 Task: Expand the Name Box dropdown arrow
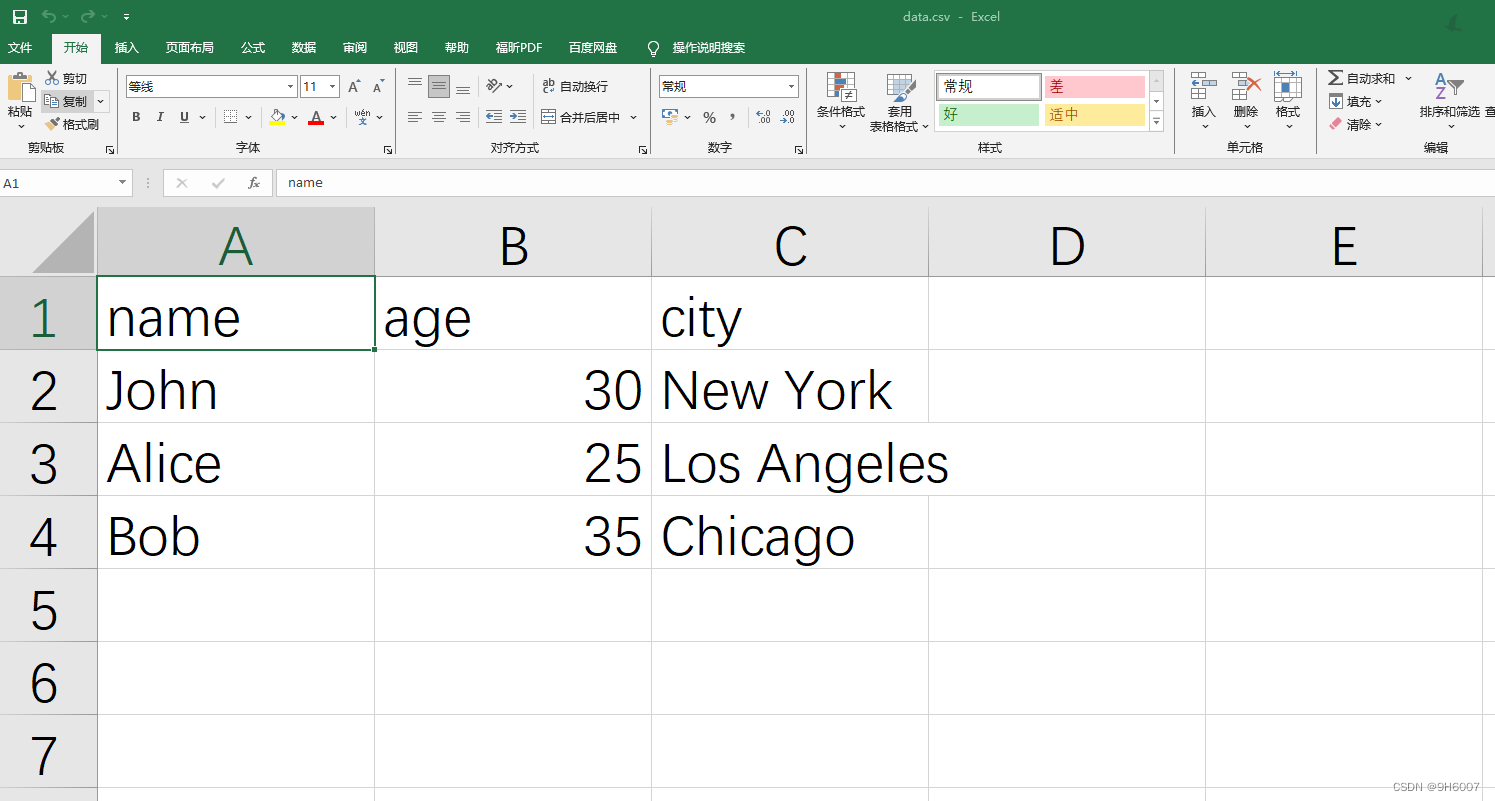123,183
